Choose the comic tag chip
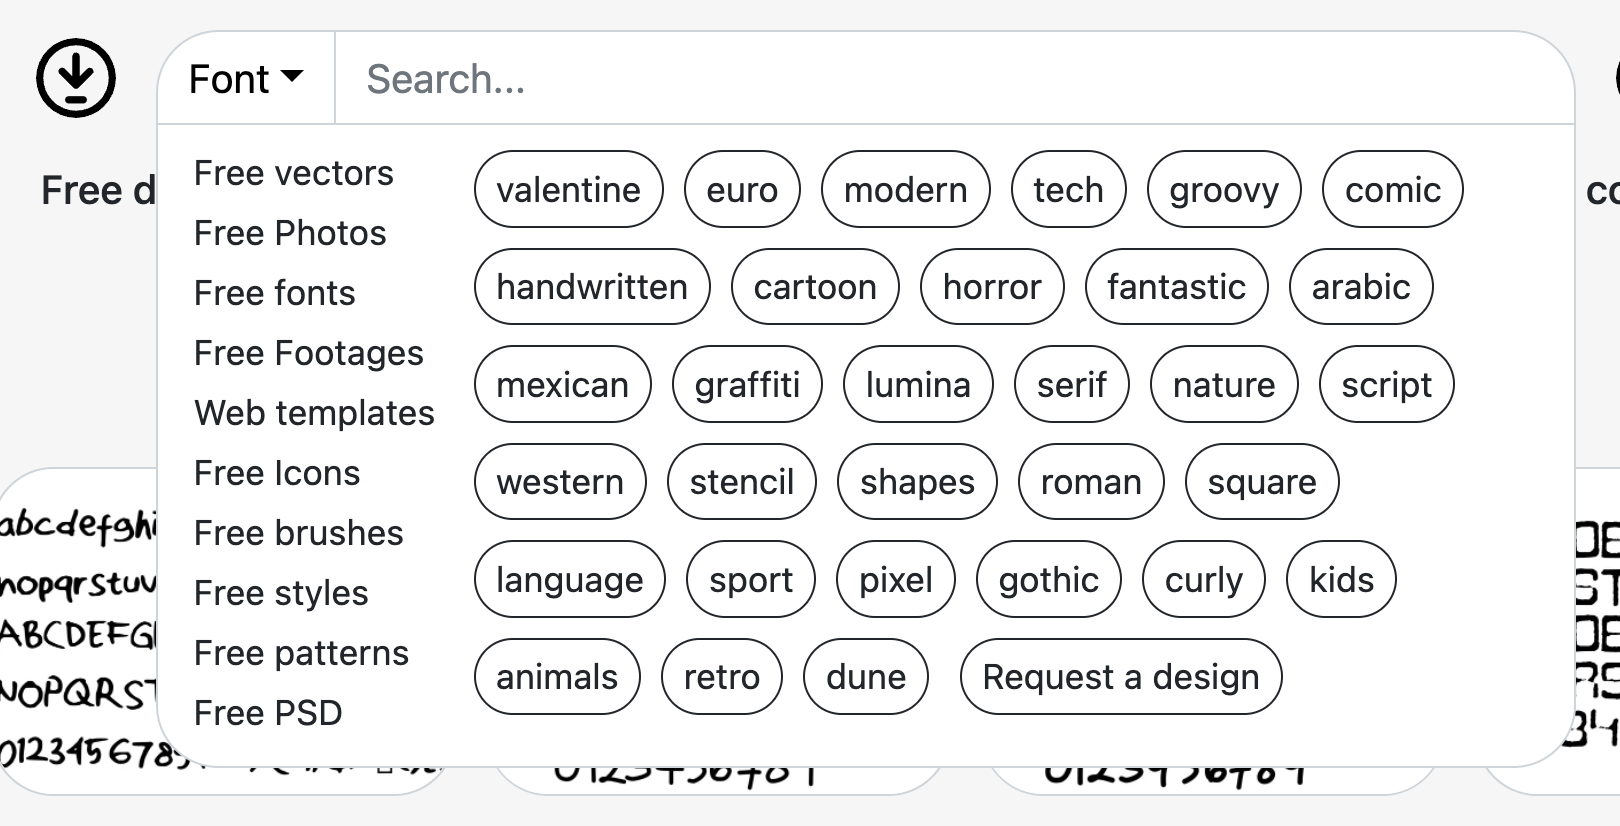Viewport: 1620px width, 826px height. [1392, 189]
